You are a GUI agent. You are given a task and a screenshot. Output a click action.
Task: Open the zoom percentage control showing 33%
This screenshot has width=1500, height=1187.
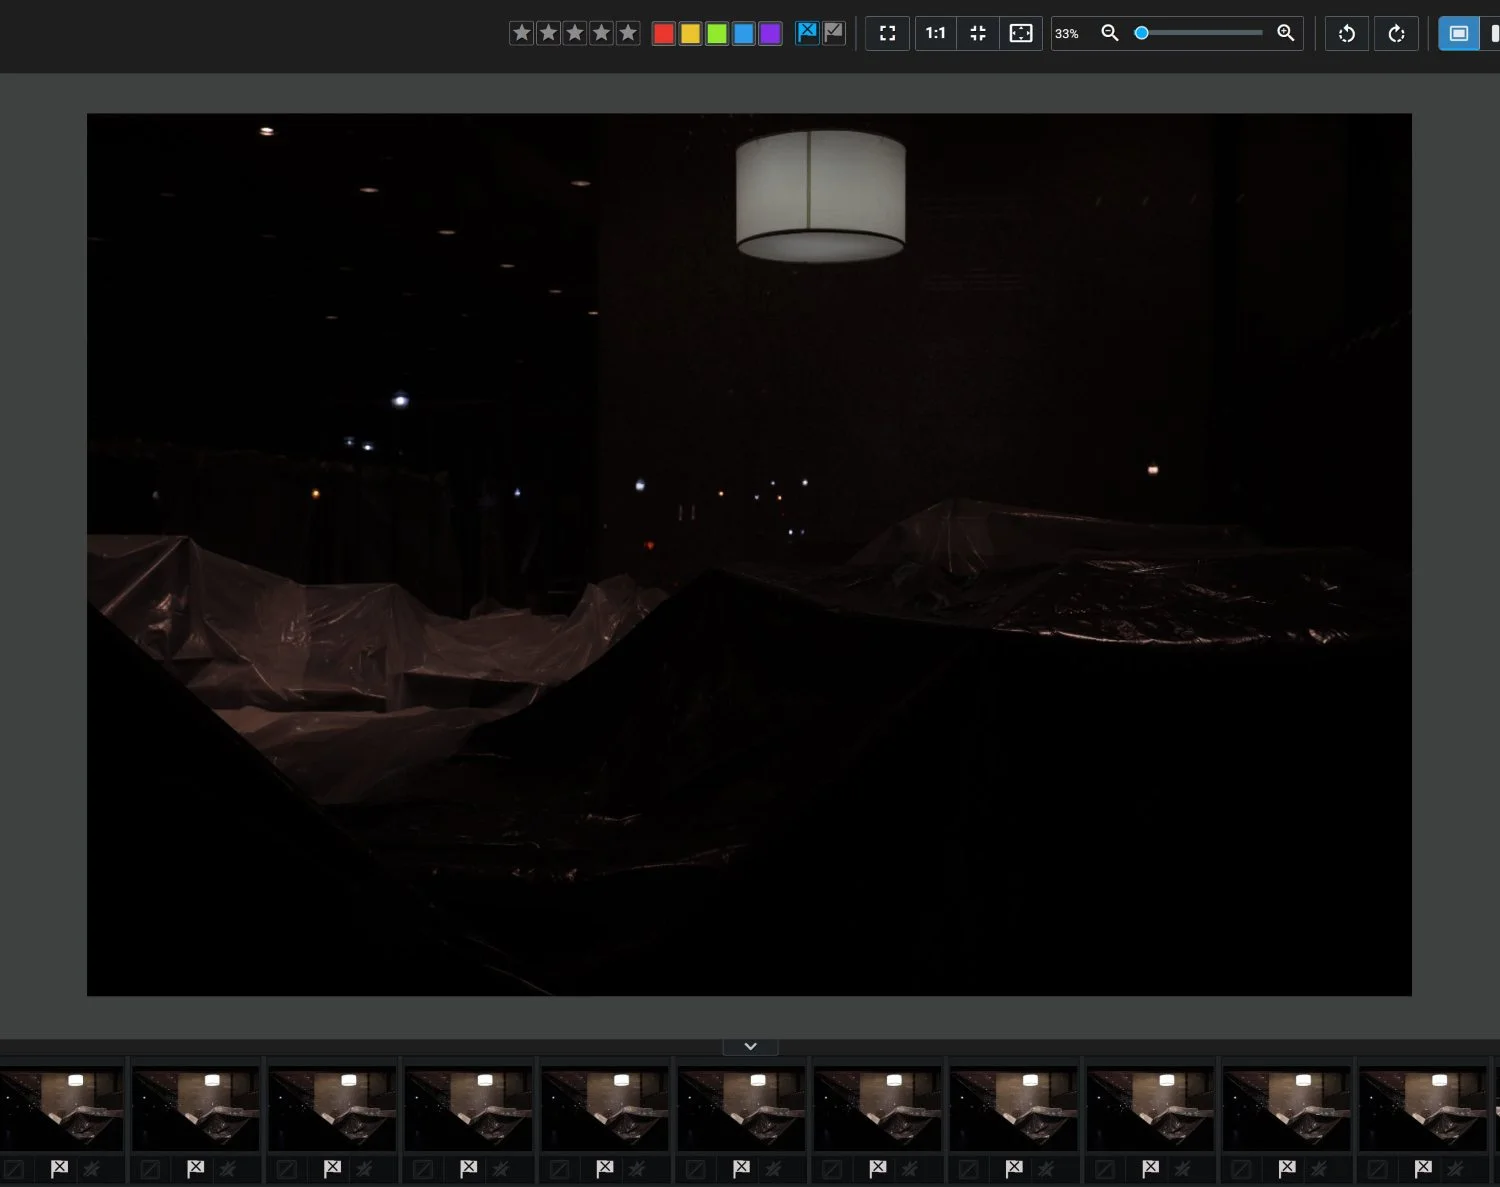point(1067,33)
